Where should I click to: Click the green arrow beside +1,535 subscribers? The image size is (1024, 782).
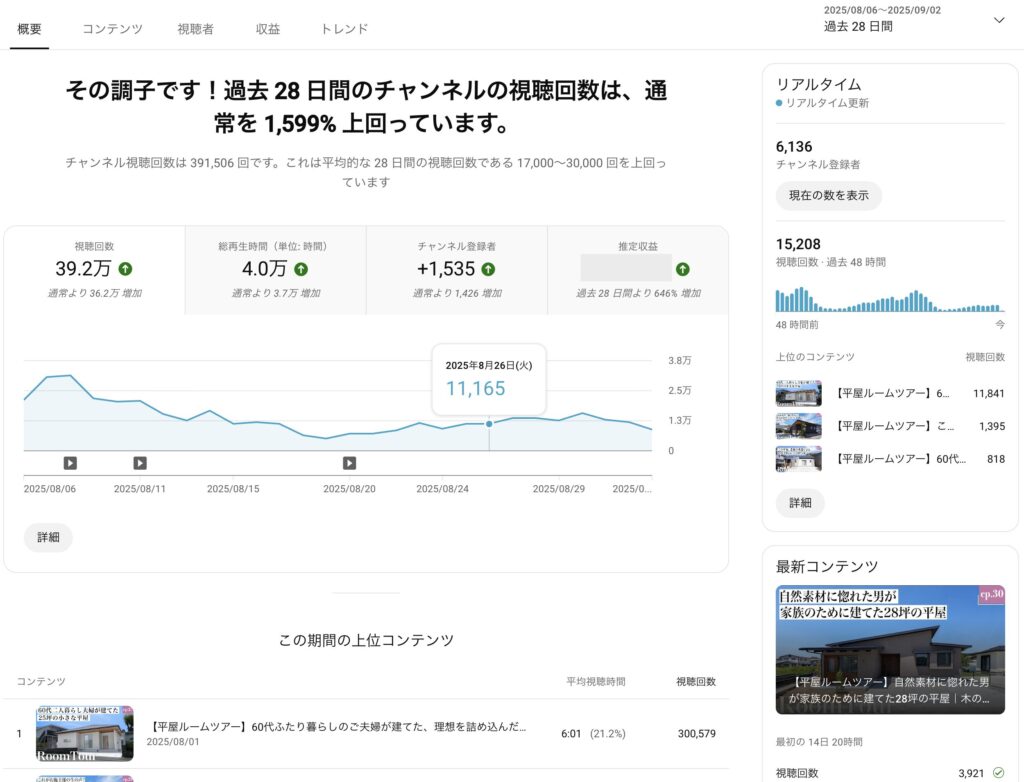click(x=488, y=269)
